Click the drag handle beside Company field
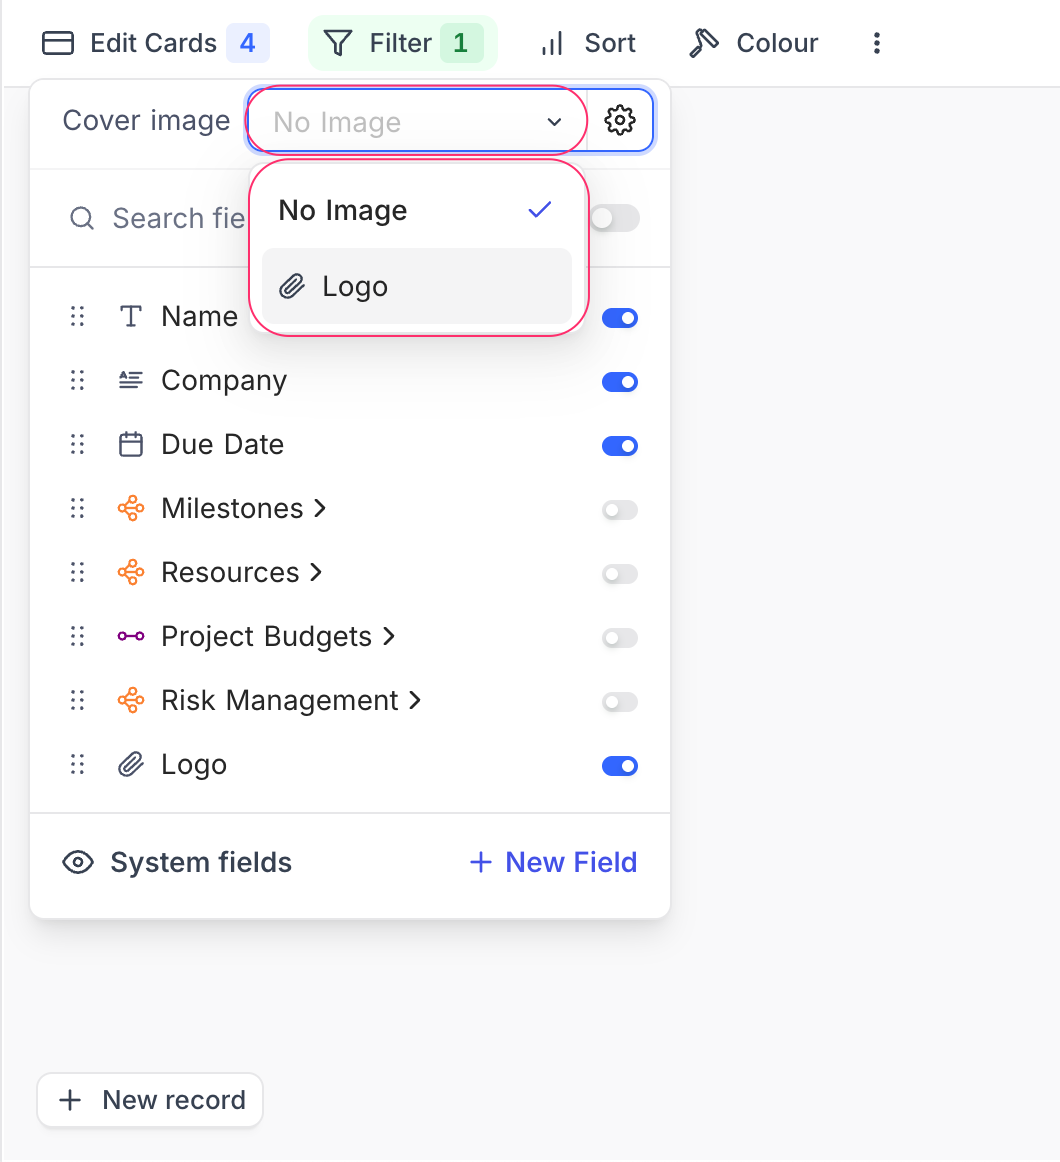This screenshot has width=1060, height=1162. tap(78, 380)
